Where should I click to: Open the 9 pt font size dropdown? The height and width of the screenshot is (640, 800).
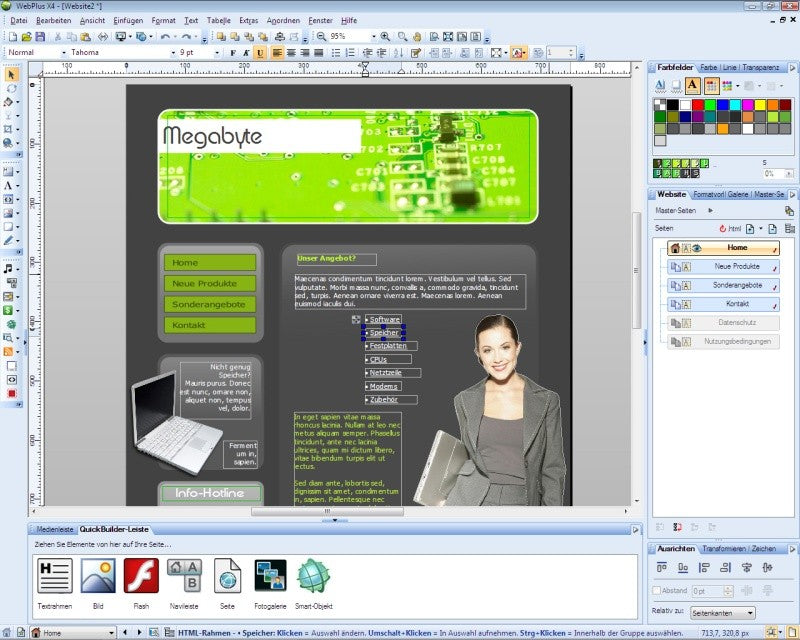point(217,53)
